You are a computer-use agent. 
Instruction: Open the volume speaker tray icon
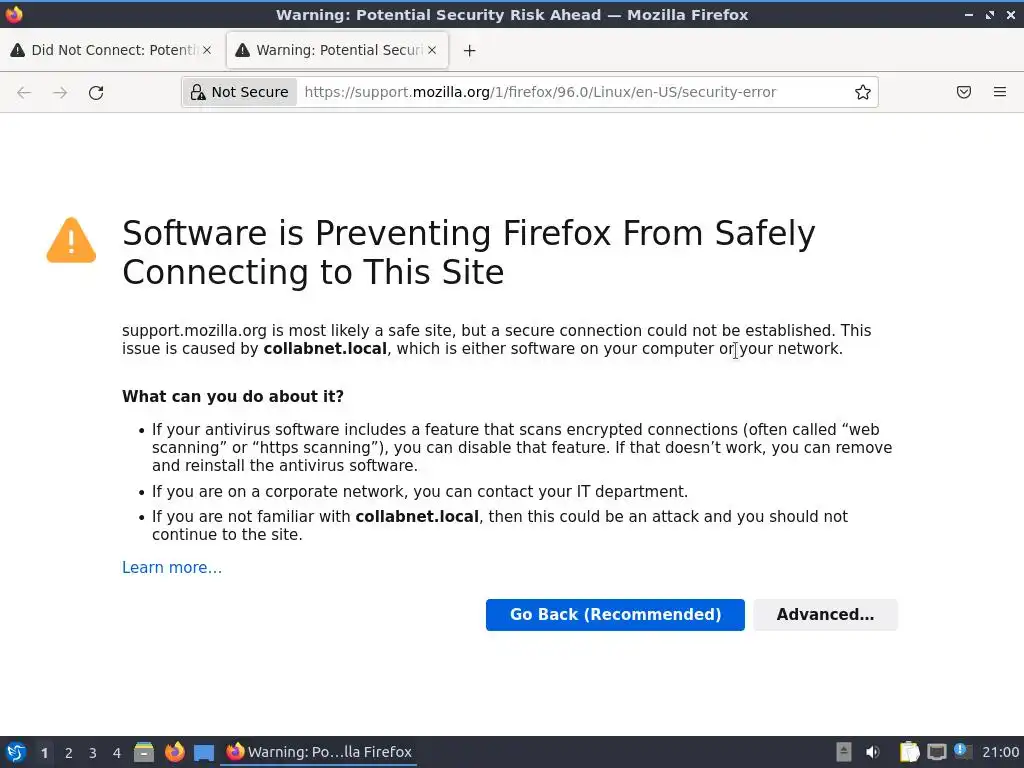click(872, 752)
